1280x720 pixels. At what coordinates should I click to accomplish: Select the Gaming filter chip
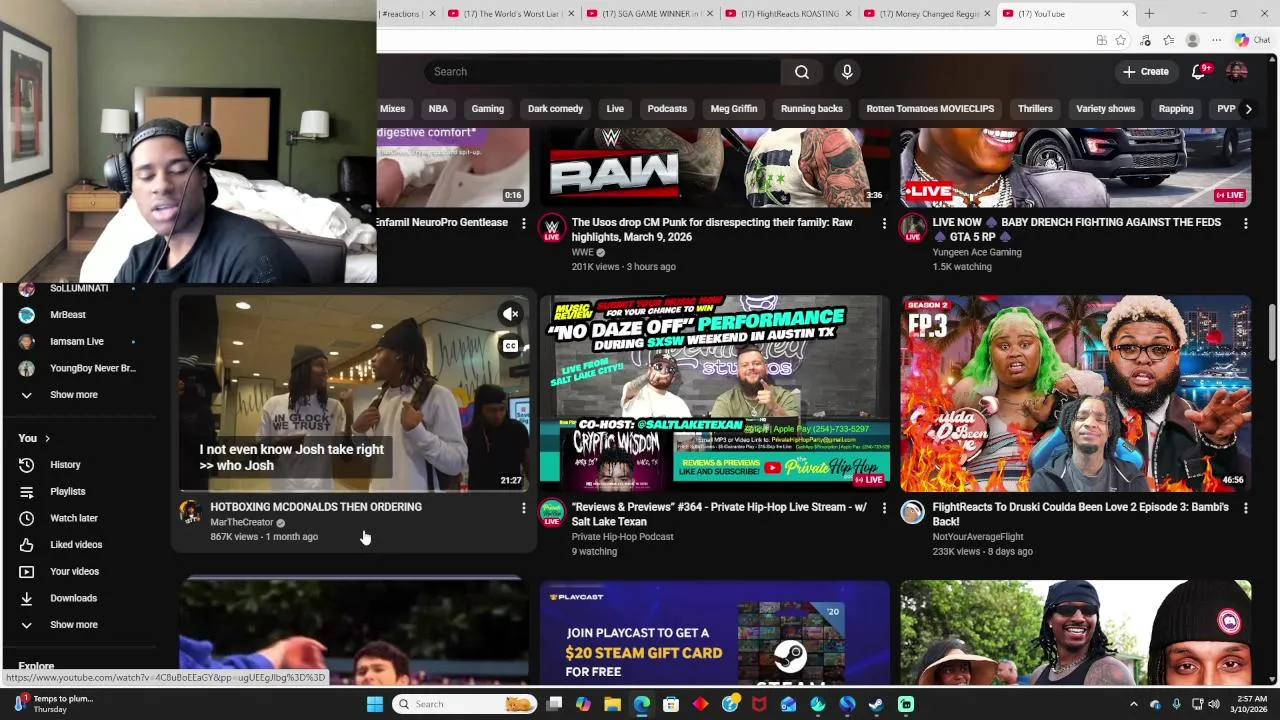[488, 109]
